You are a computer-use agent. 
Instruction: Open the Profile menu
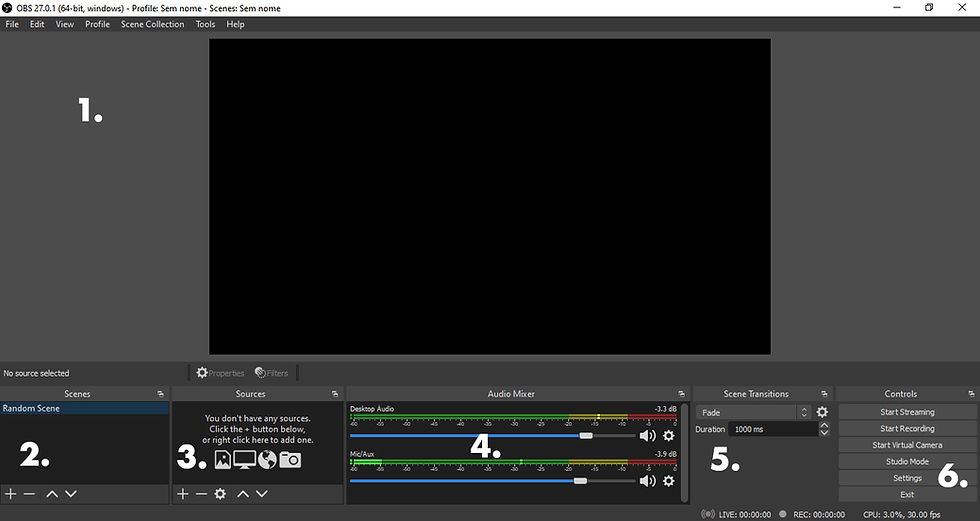tap(98, 24)
